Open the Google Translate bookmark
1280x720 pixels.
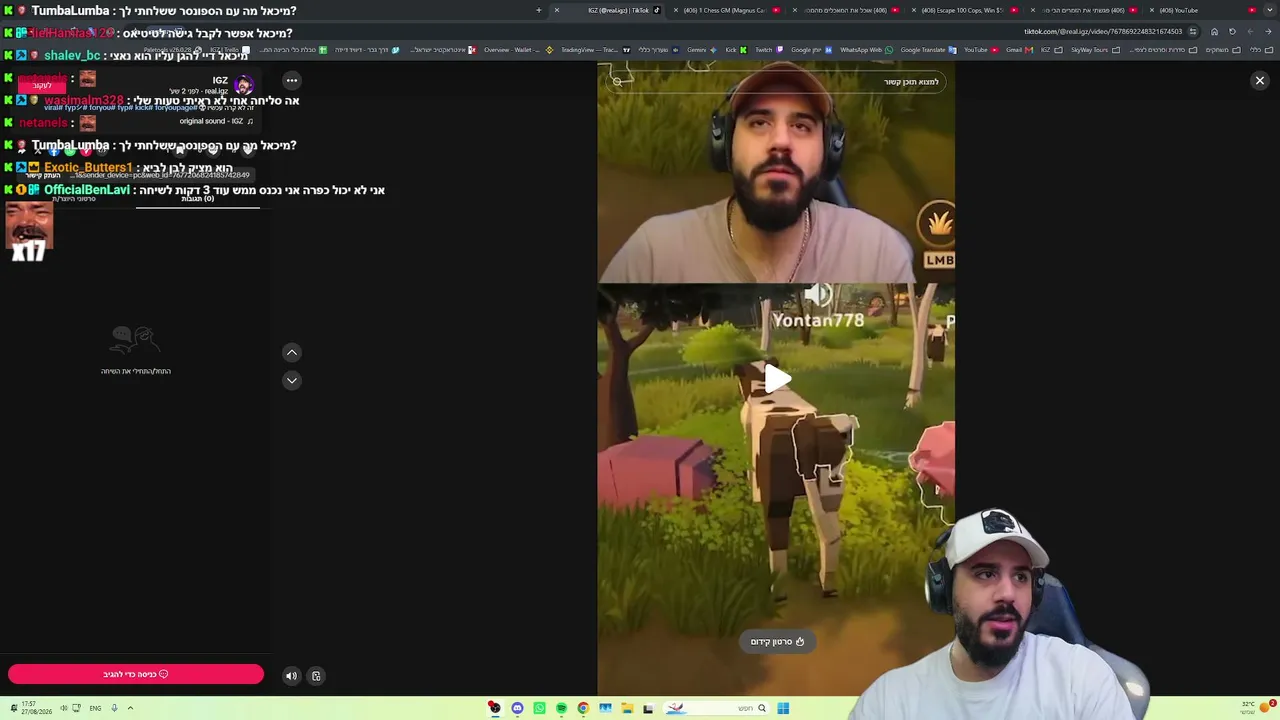(928, 50)
